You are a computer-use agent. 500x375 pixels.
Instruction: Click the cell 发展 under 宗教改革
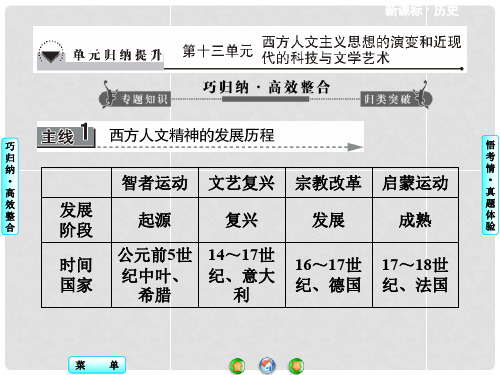(329, 220)
